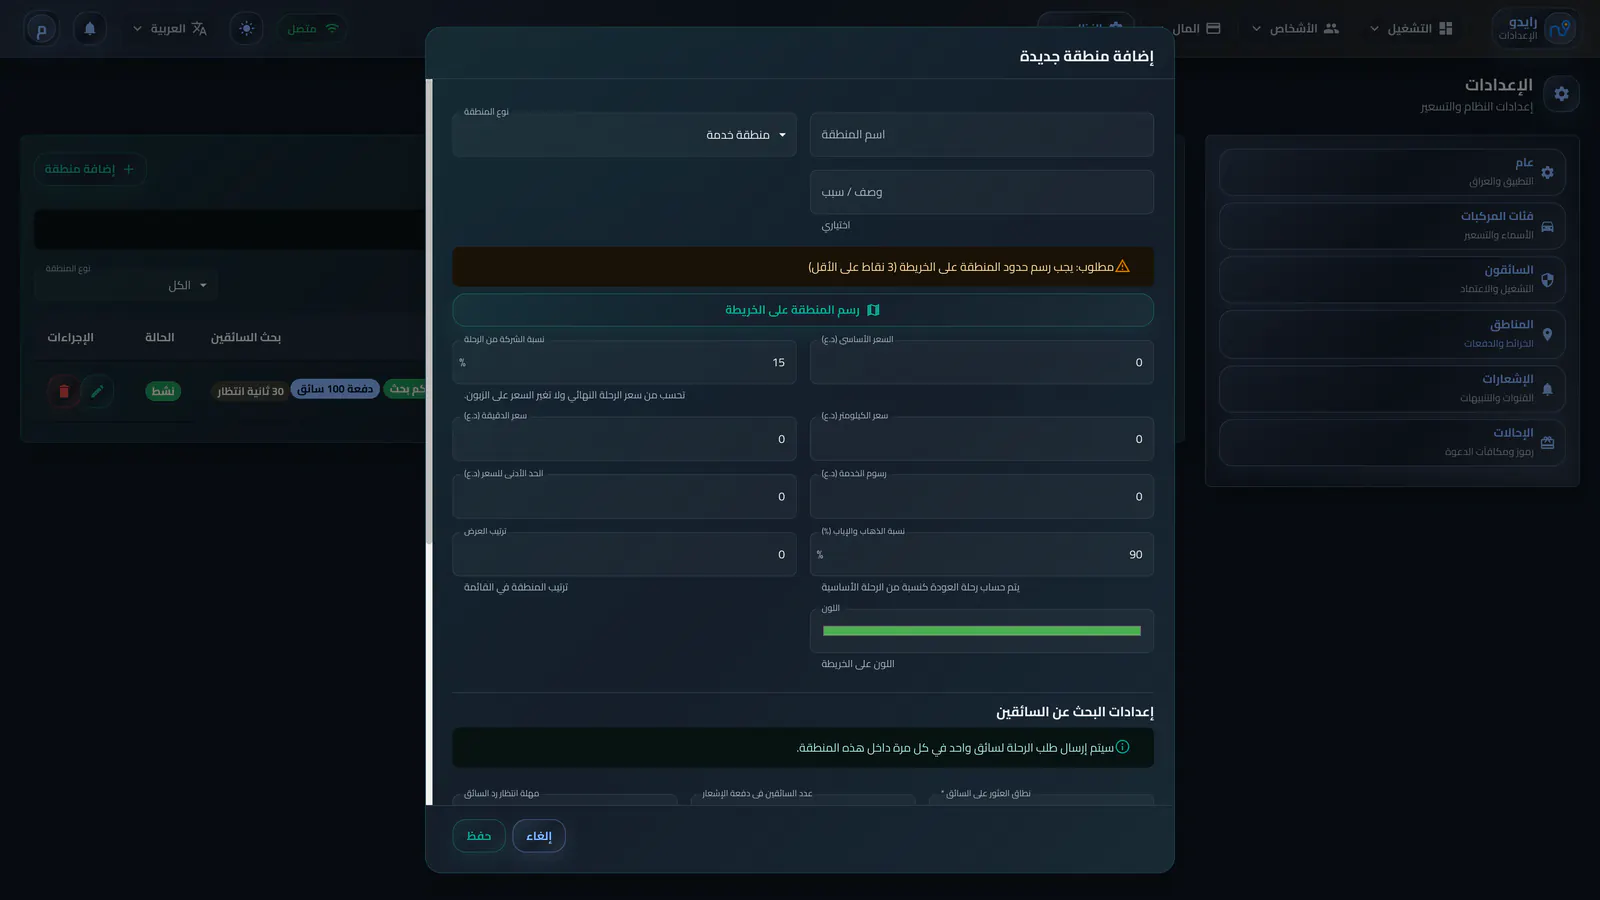
Task: Click the رسوم الخدمة input field
Action: 981,496
